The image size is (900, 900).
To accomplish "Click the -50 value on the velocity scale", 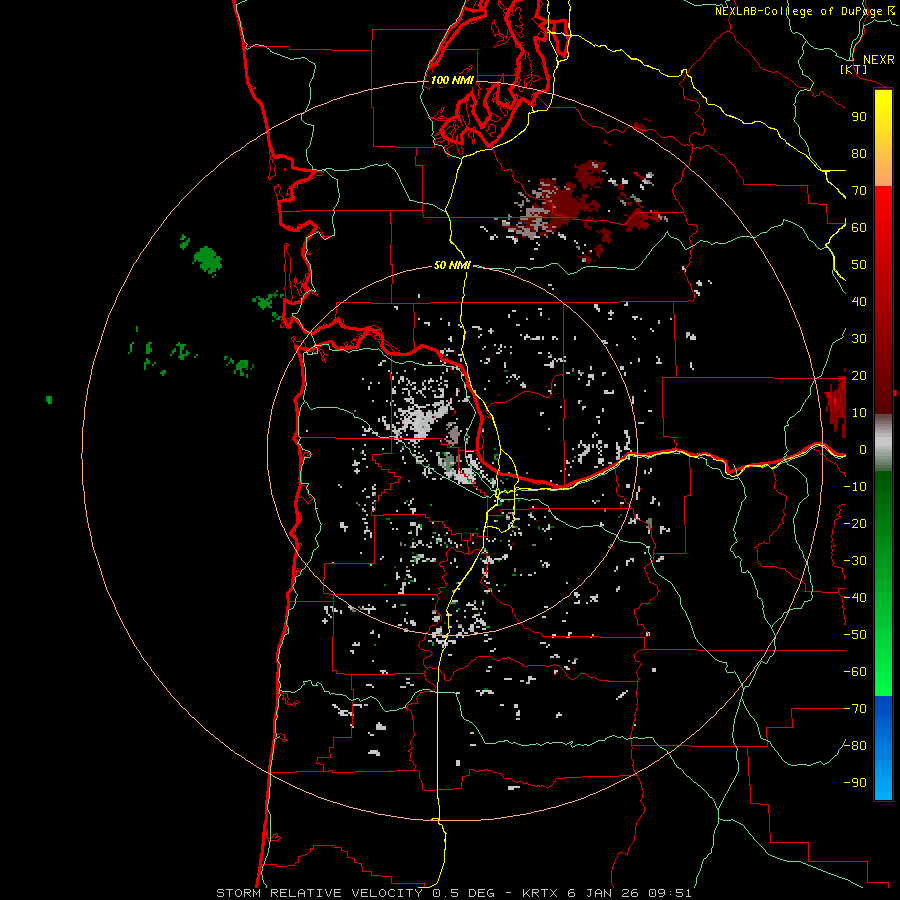I will point(855,635).
